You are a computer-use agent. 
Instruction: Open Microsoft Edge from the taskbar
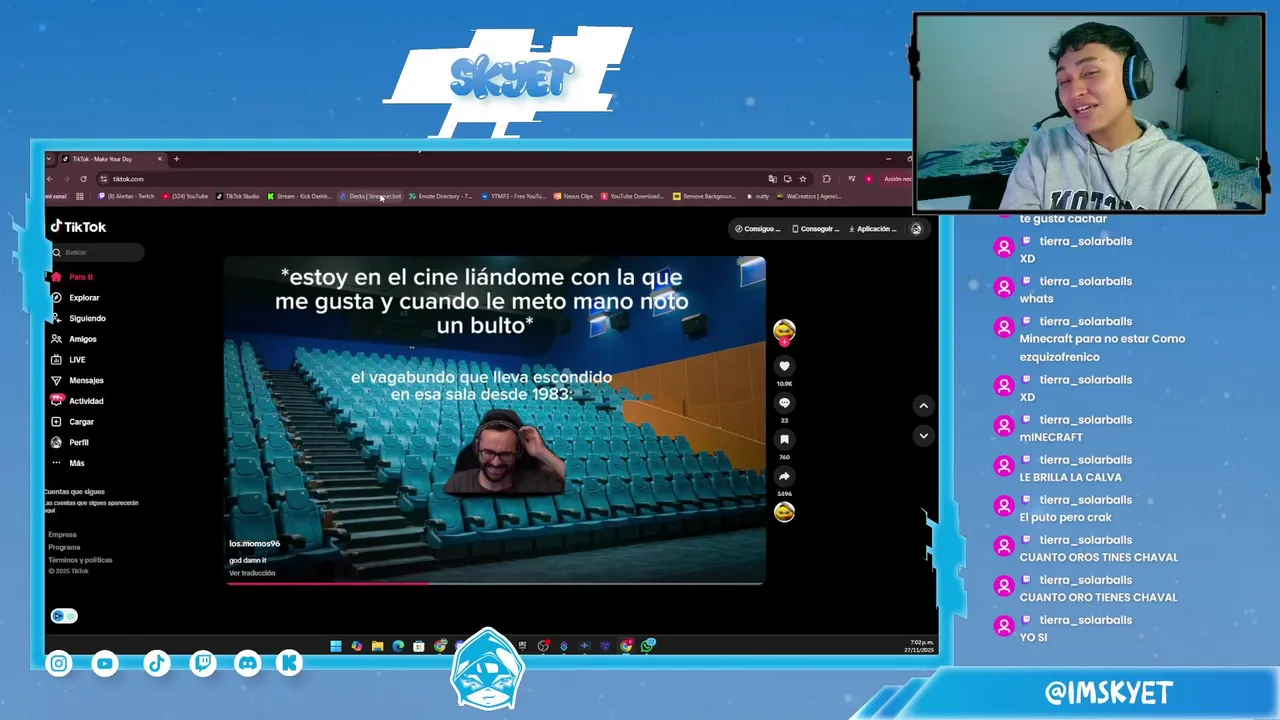[x=398, y=646]
